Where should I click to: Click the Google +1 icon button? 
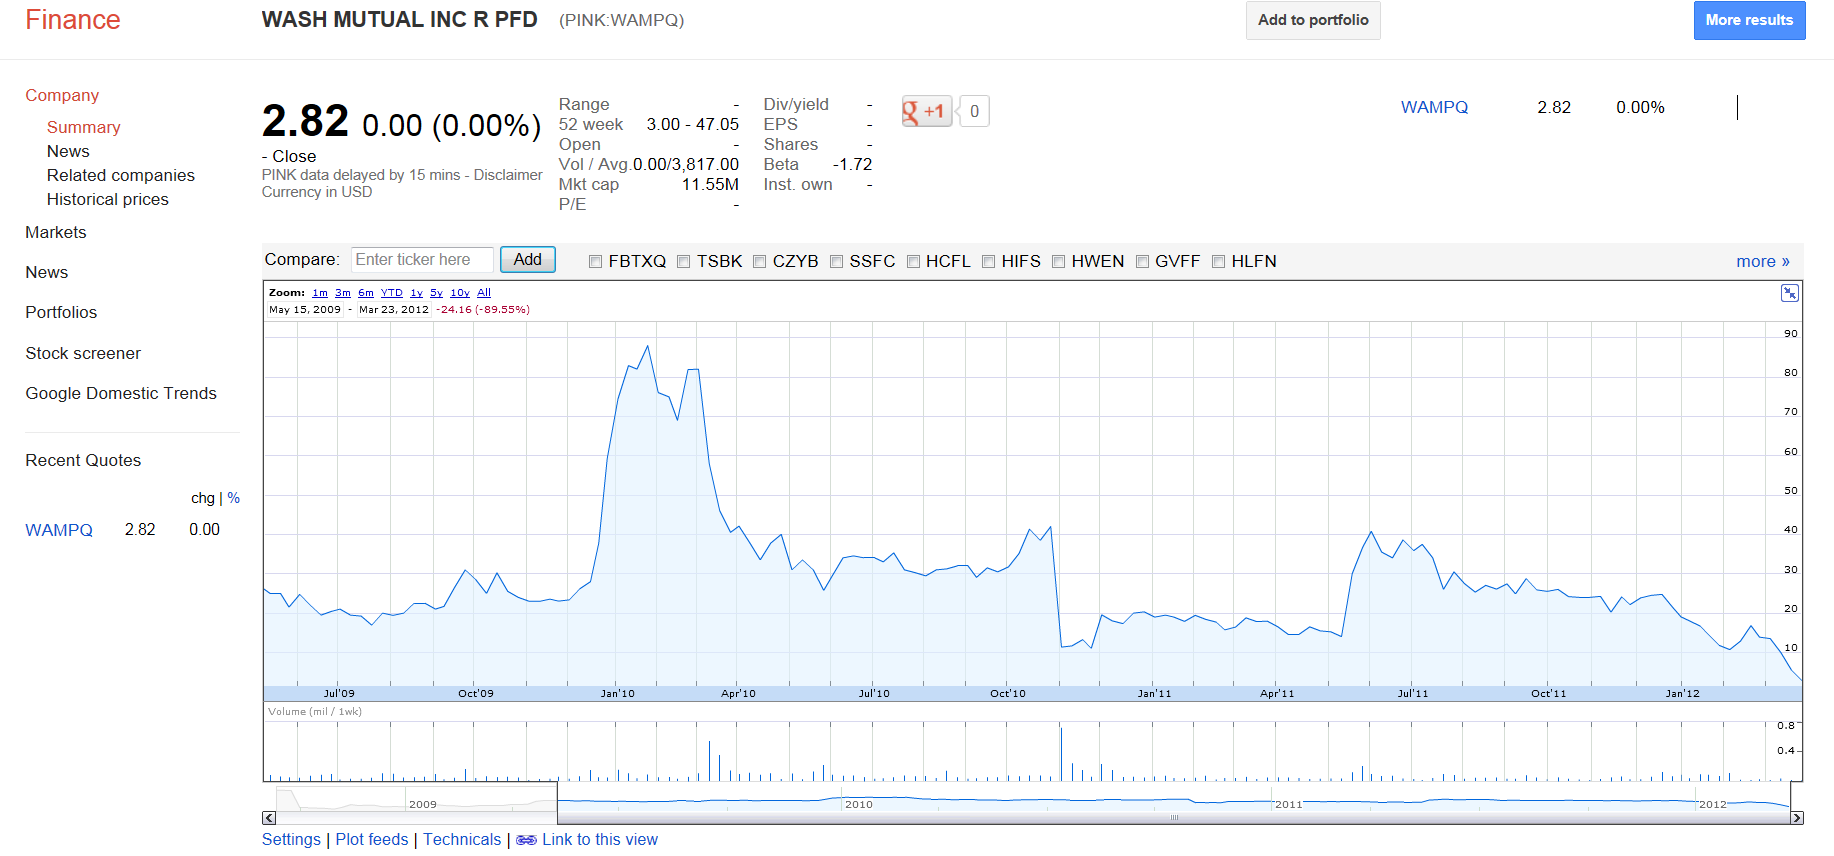point(927,111)
